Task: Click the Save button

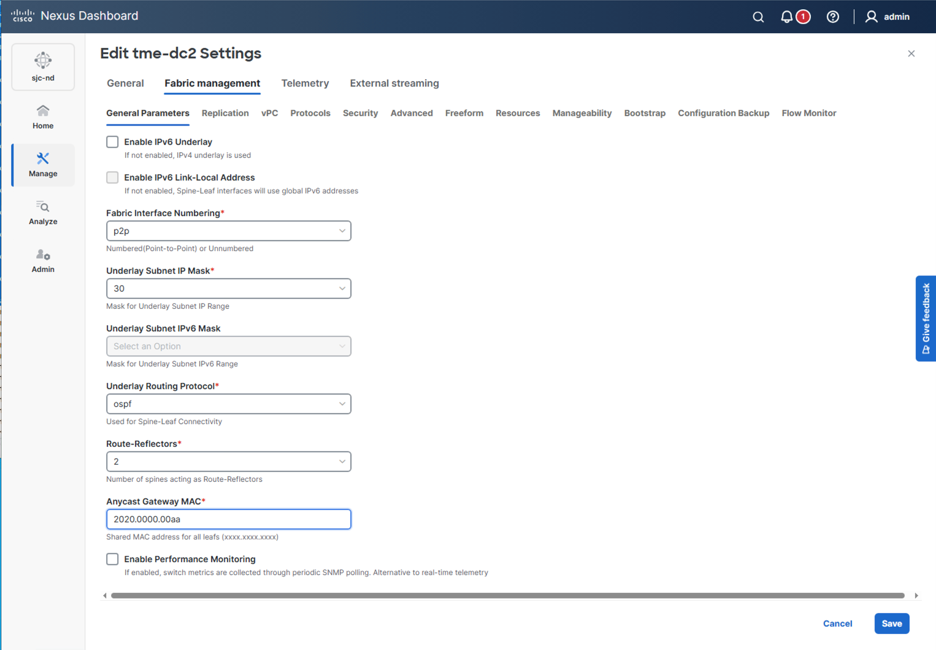Action: [892, 624]
